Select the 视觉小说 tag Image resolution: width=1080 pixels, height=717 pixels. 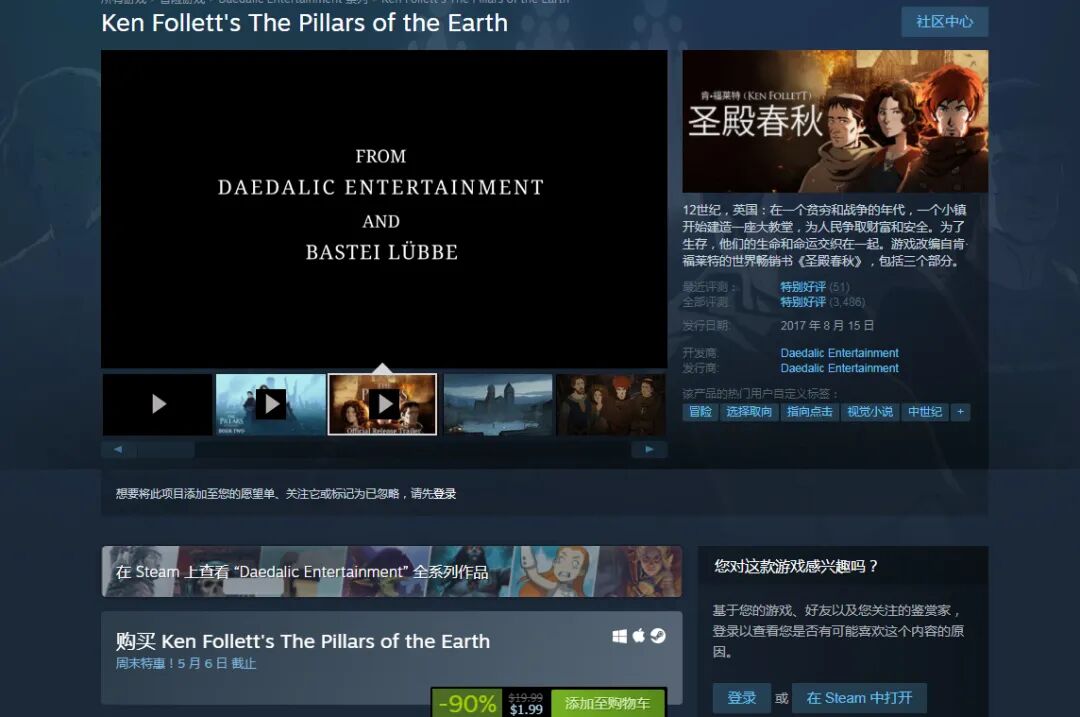(x=871, y=412)
